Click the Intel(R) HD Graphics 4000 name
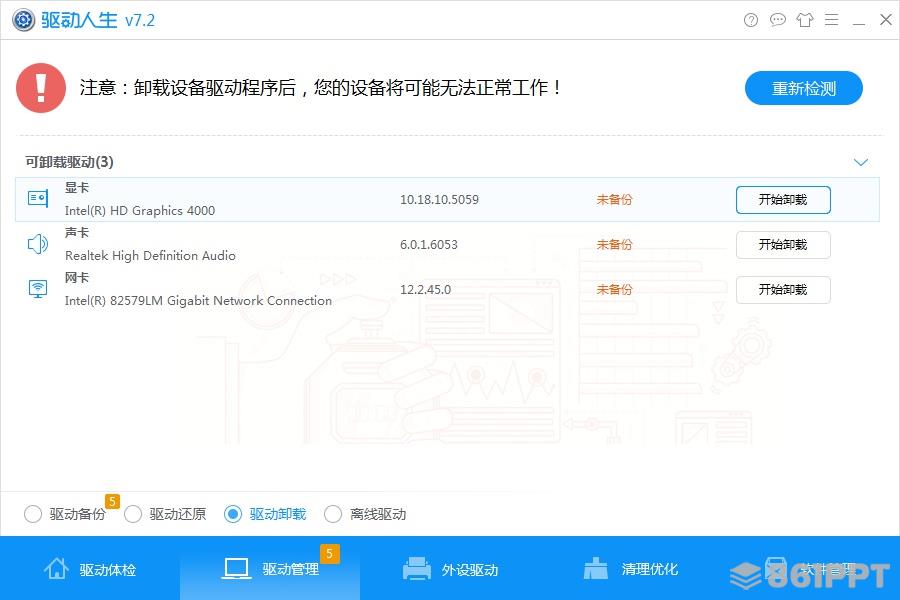Screen dimensions: 900x600 point(140,211)
